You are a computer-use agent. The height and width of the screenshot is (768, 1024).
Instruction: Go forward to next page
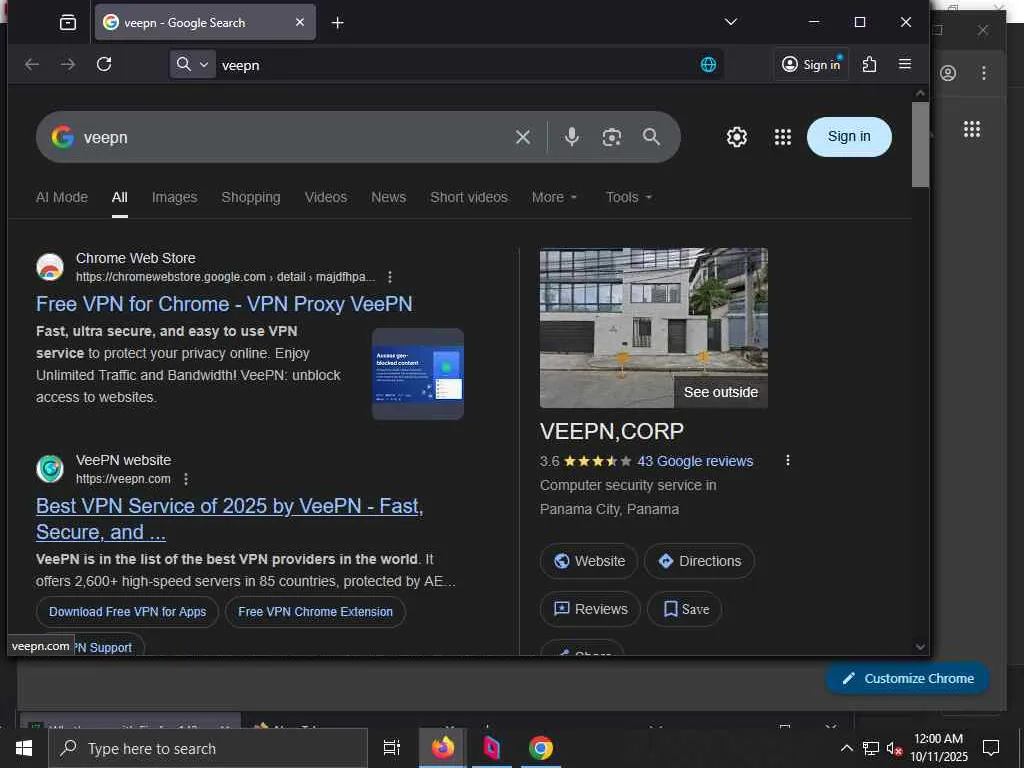point(68,64)
